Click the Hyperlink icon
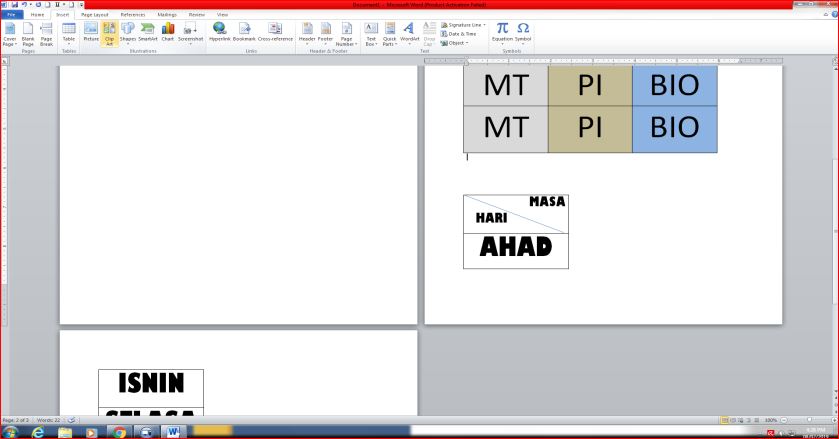This screenshot has width=839, height=439. pos(219,32)
